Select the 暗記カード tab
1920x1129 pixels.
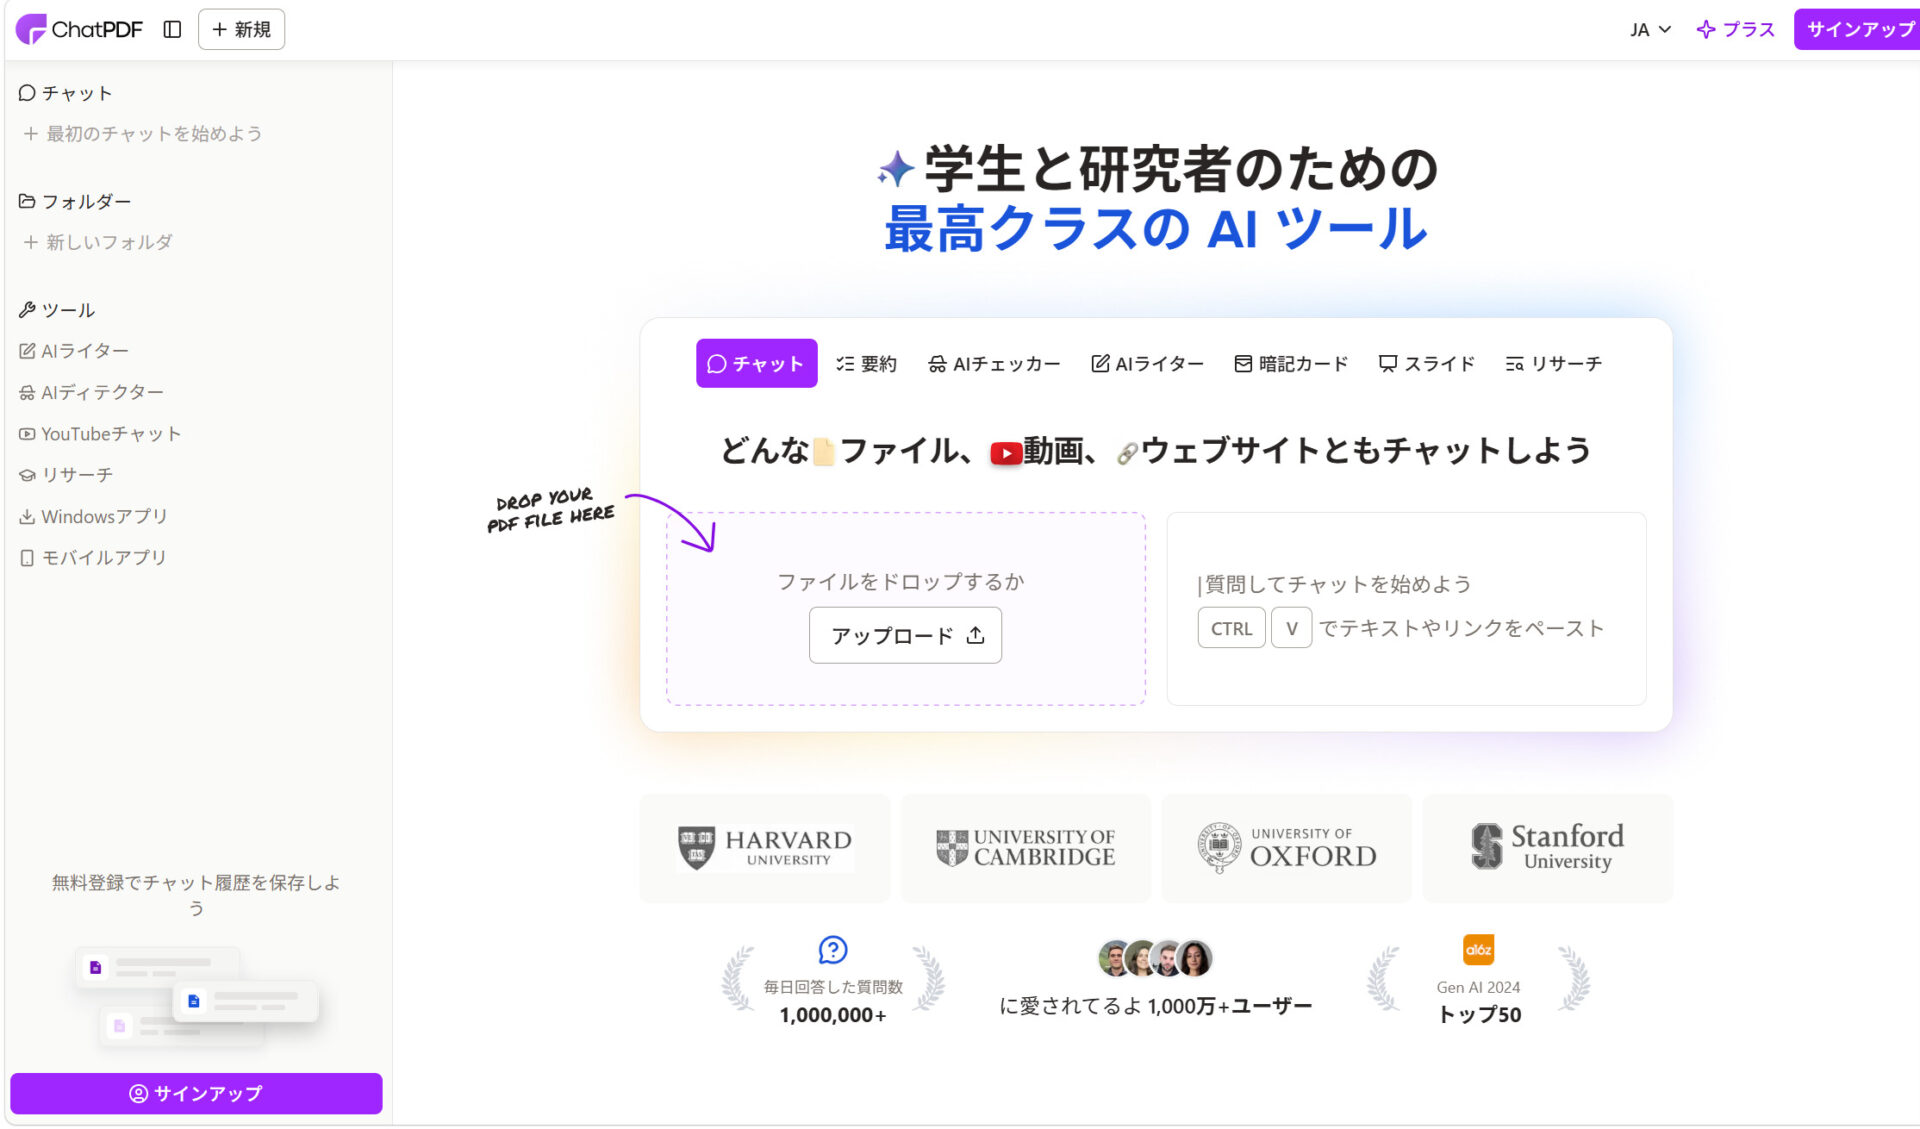(1291, 363)
